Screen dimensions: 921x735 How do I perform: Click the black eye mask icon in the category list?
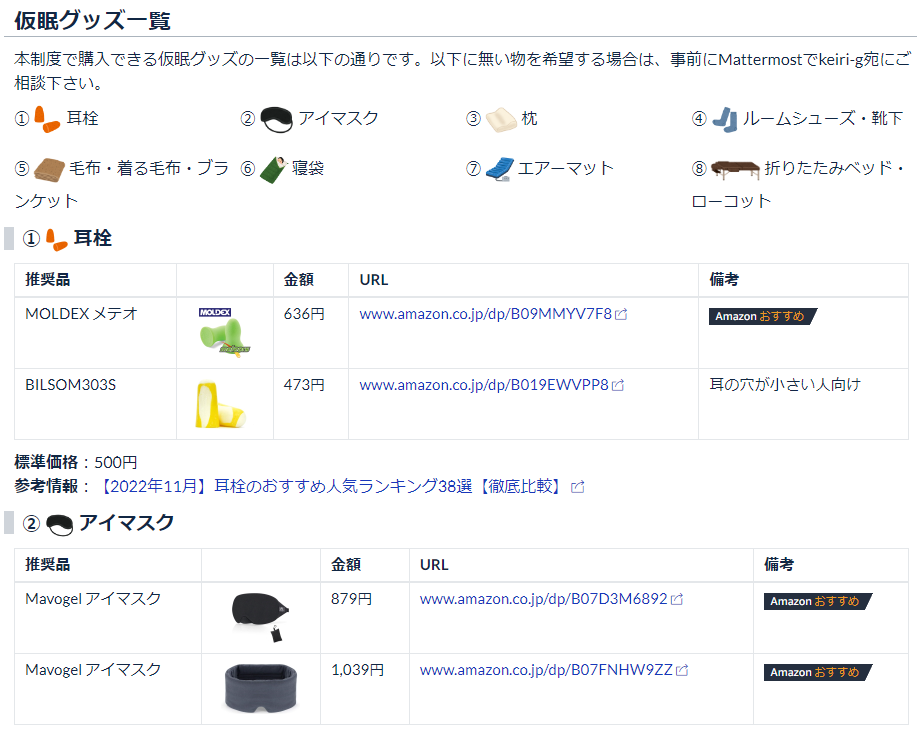276,119
